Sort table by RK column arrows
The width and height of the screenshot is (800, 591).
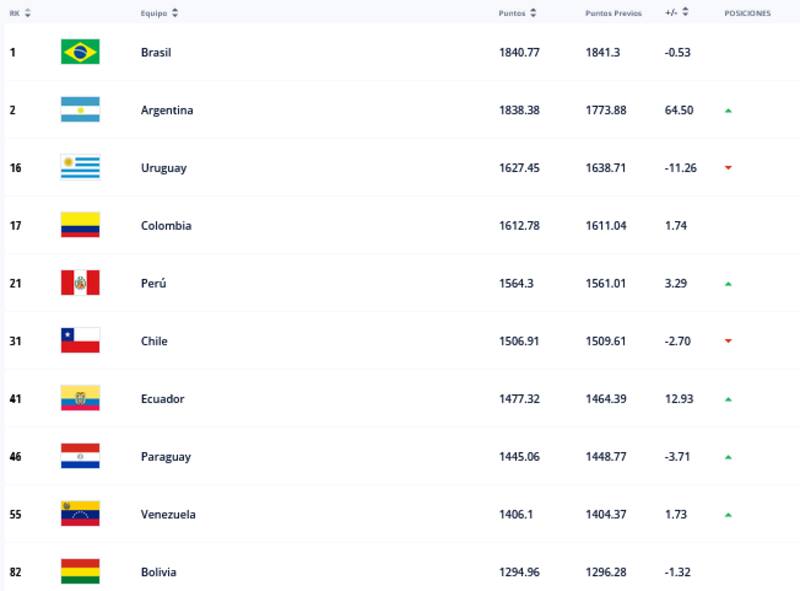click(28, 13)
